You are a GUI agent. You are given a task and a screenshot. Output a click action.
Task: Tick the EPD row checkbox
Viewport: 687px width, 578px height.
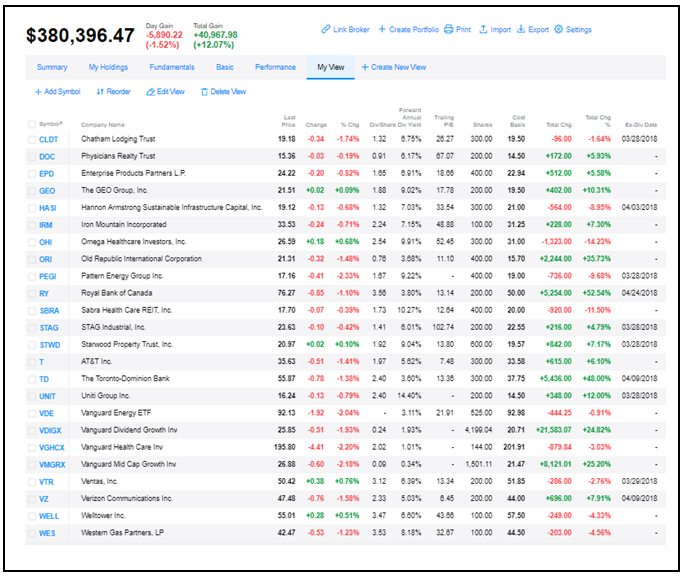click(x=32, y=174)
